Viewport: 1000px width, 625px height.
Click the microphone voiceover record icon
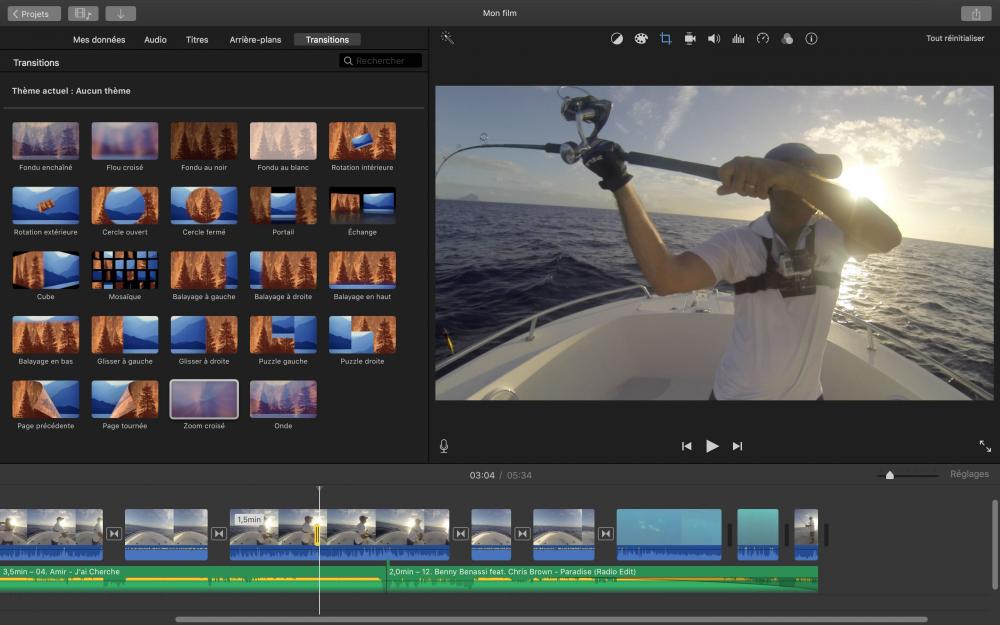[443, 446]
